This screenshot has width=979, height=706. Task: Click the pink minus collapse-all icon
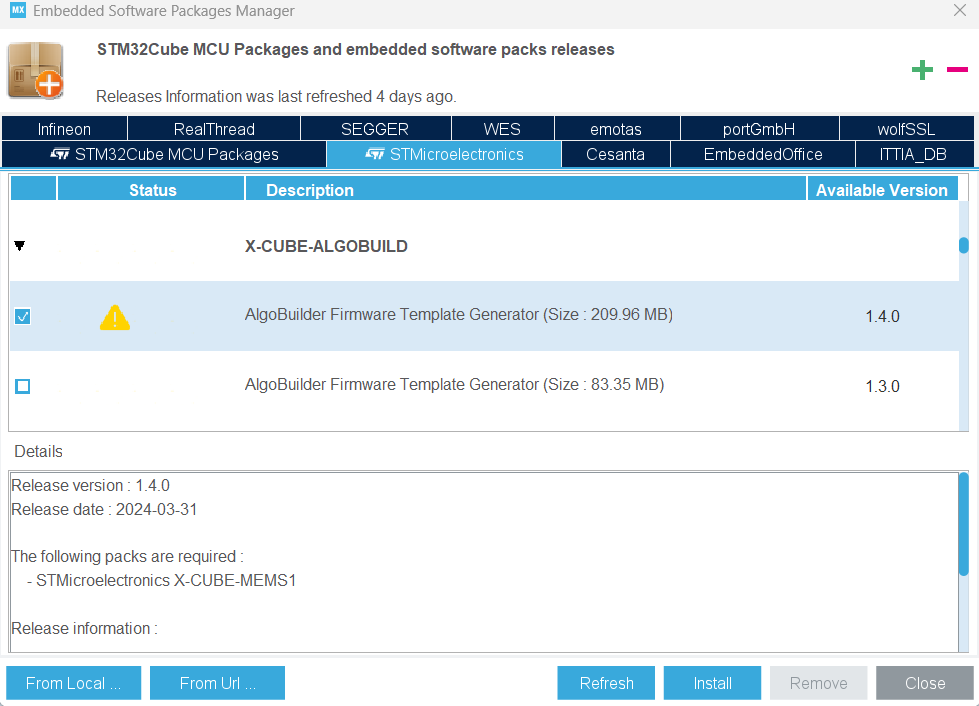(x=957, y=69)
